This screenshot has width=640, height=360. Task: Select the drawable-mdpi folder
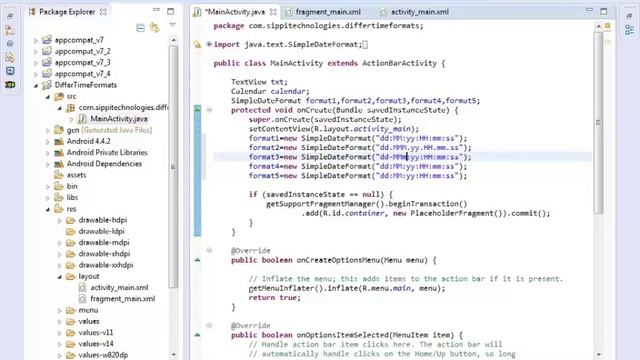point(103,242)
